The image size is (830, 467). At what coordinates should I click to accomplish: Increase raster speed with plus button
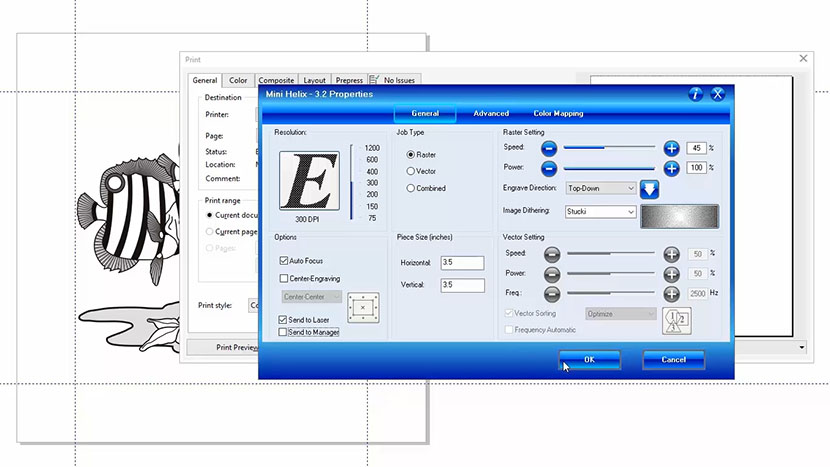672,147
